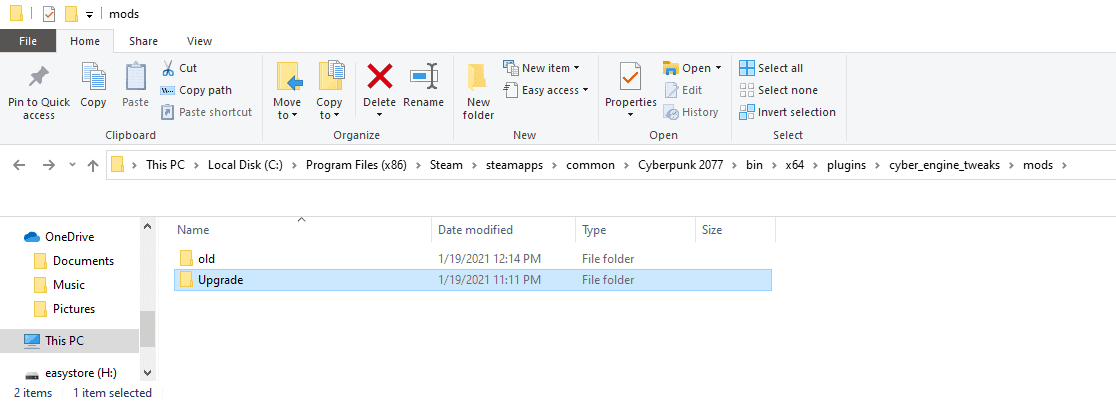The image size is (1116, 402).
Task: Click the Forward navigation arrow
Action: [48, 165]
